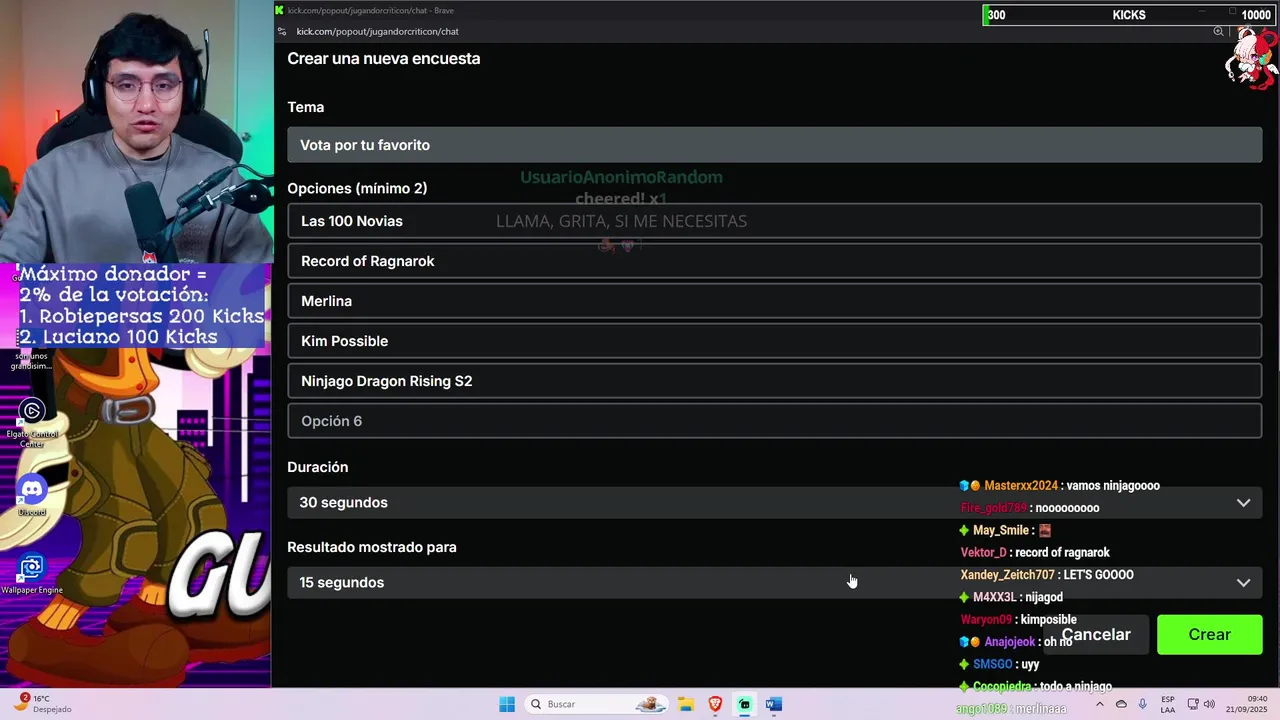
Task: Click the volume speaker tray icon
Action: coord(1209,704)
